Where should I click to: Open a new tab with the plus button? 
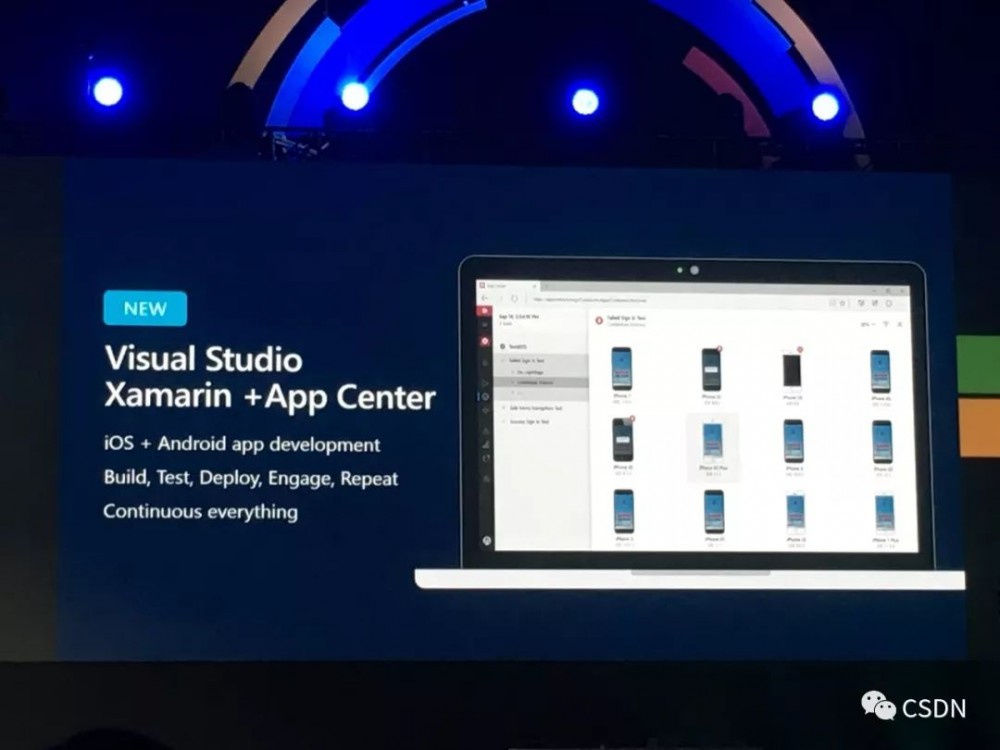tap(546, 286)
